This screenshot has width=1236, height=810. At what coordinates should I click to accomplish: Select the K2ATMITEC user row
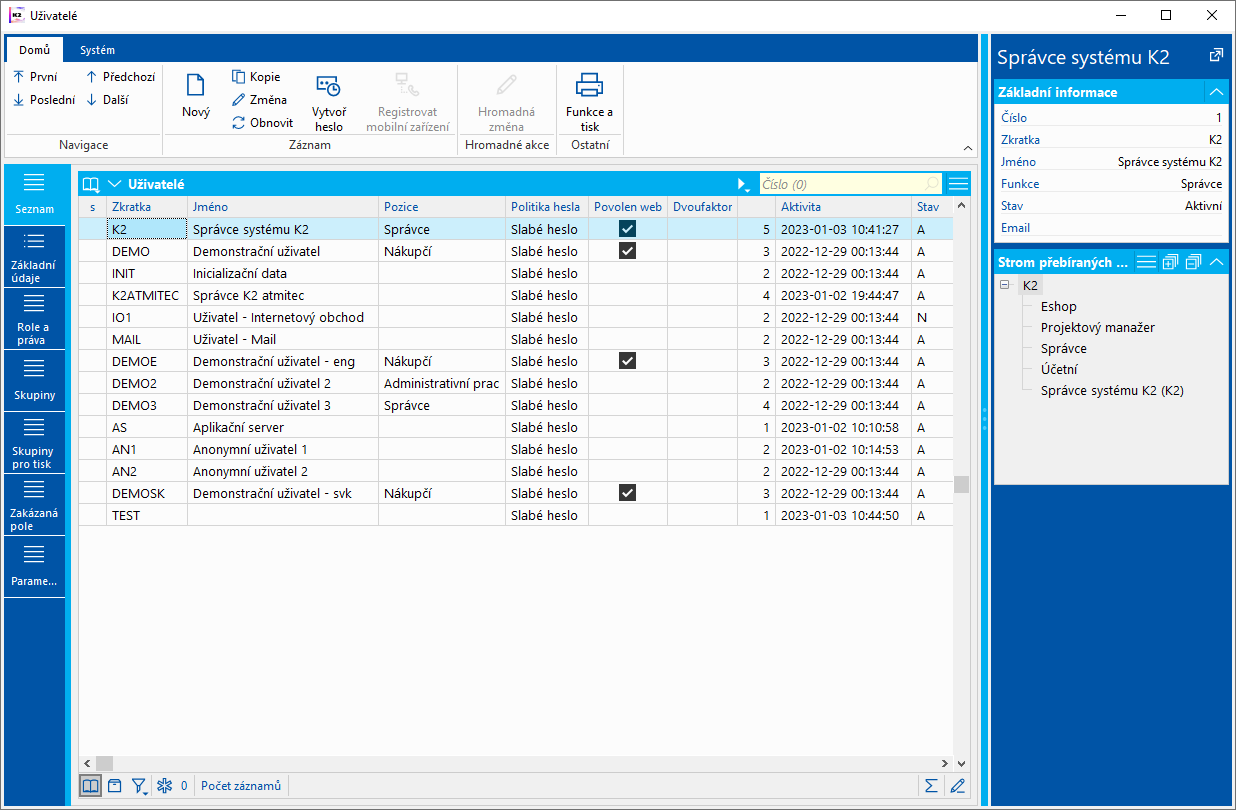(x=515, y=295)
